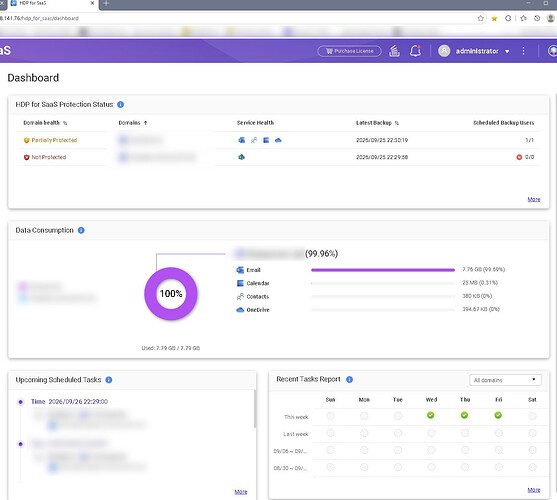Open a new browser tab
The image size is (557, 500).
[x=106, y=4]
